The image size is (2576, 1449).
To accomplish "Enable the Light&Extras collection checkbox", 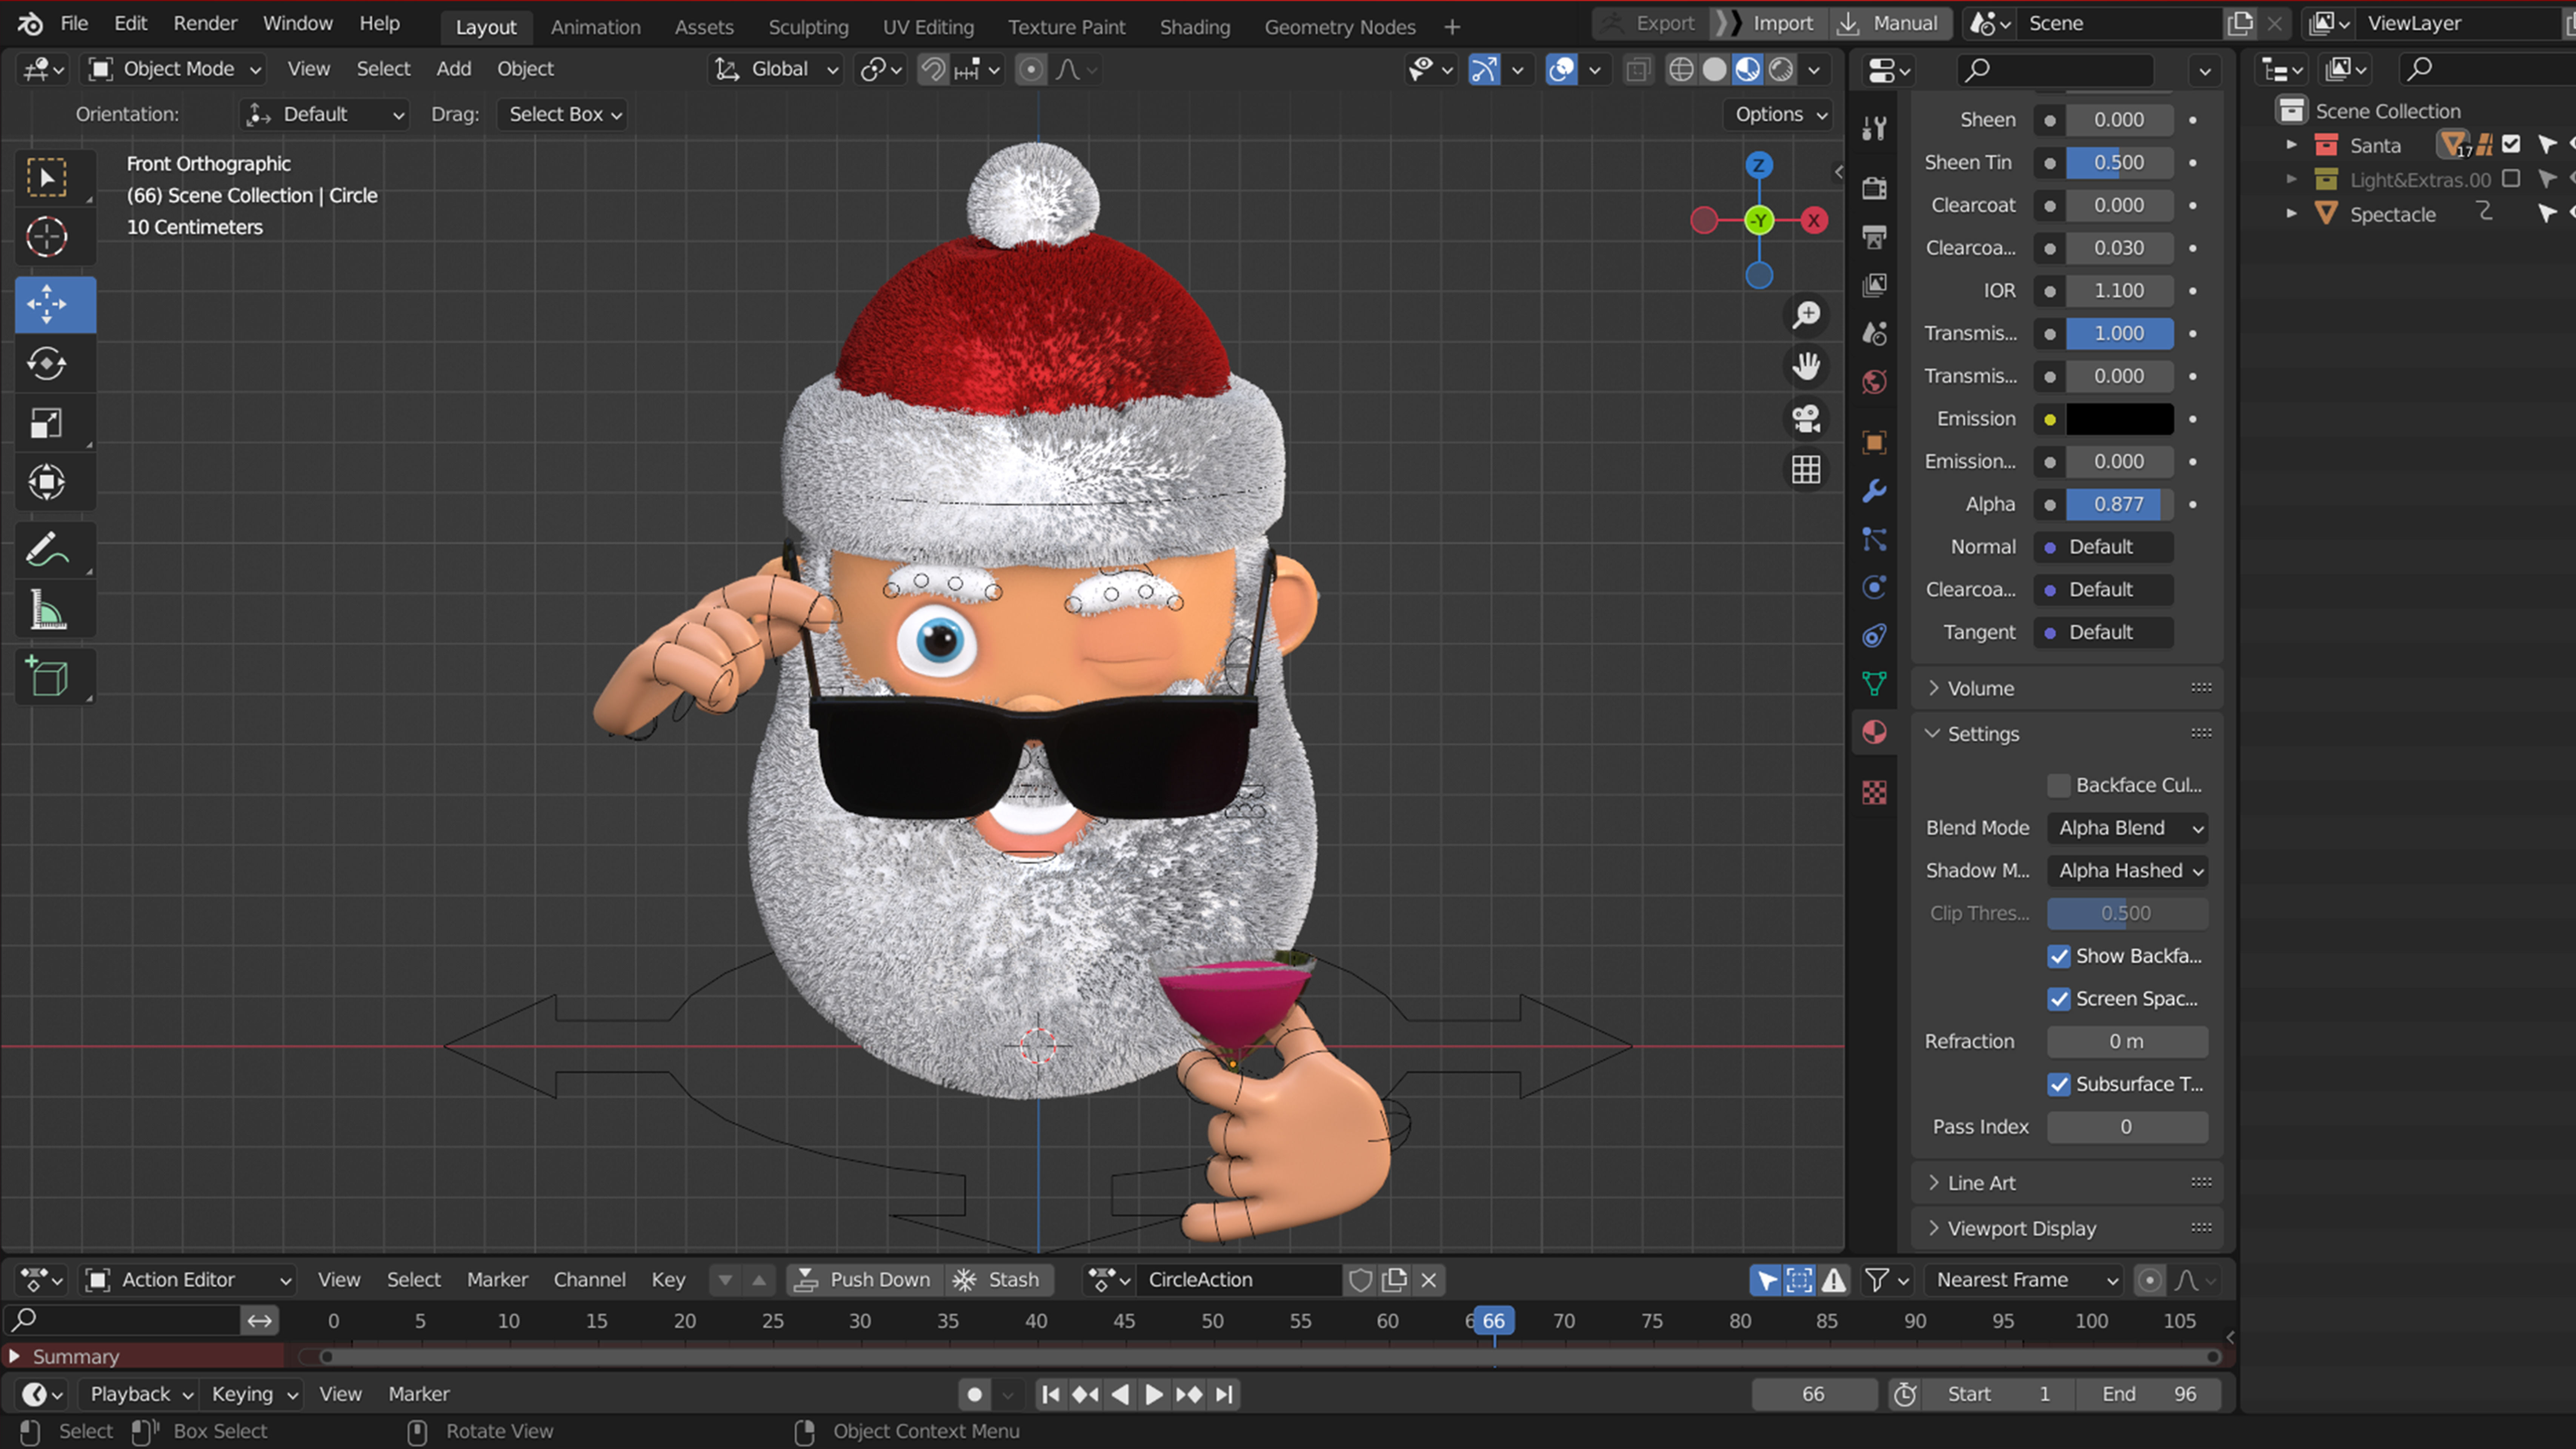I will pos(2511,179).
